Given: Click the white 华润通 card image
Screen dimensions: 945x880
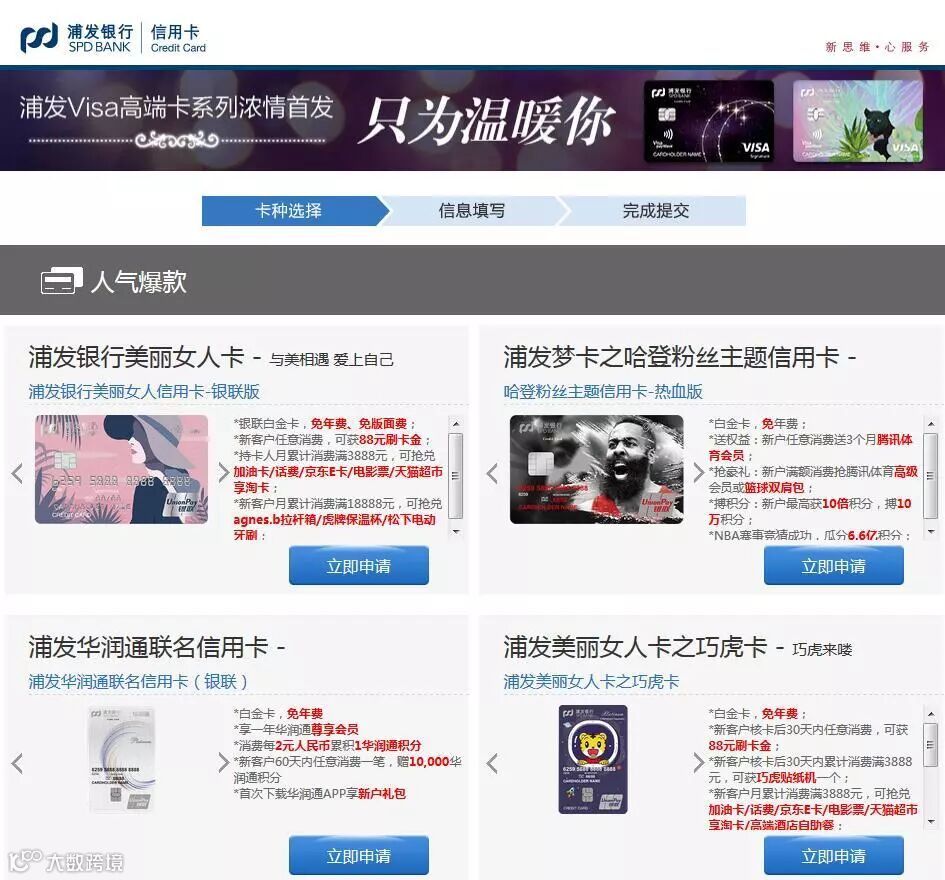Looking at the screenshot, I should click(x=121, y=759).
